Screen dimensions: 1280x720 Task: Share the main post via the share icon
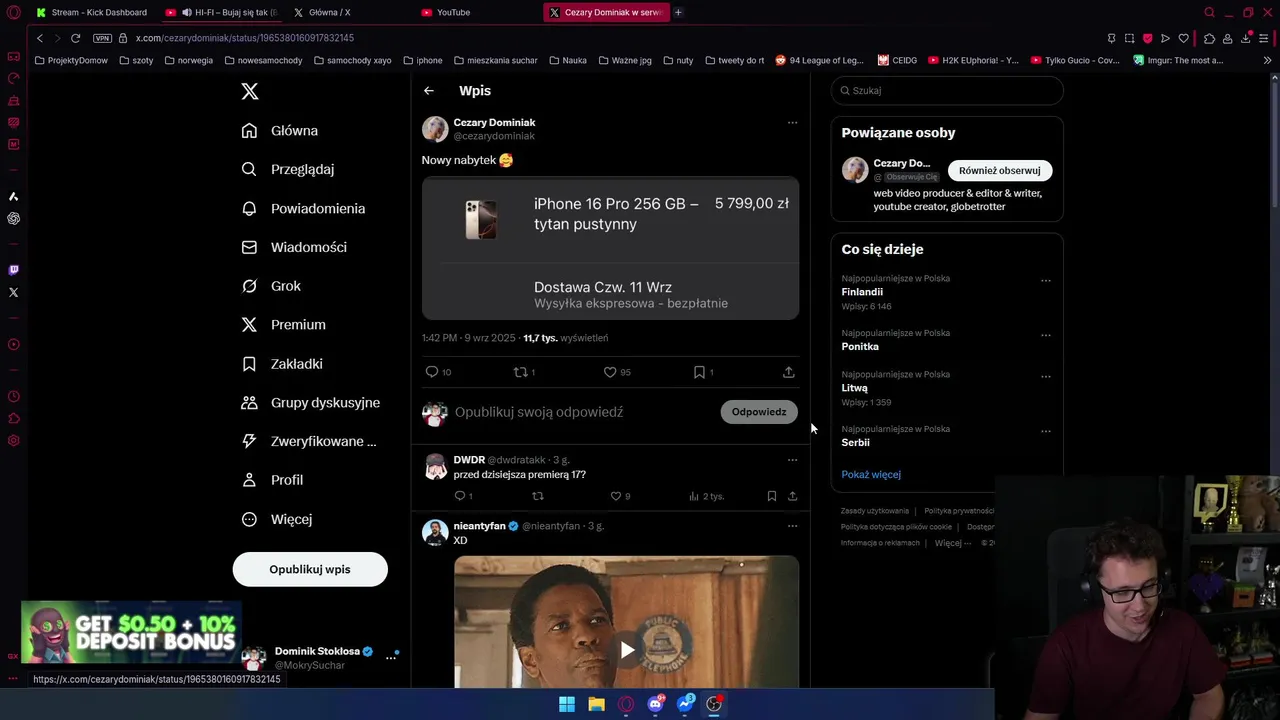point(788,372)
